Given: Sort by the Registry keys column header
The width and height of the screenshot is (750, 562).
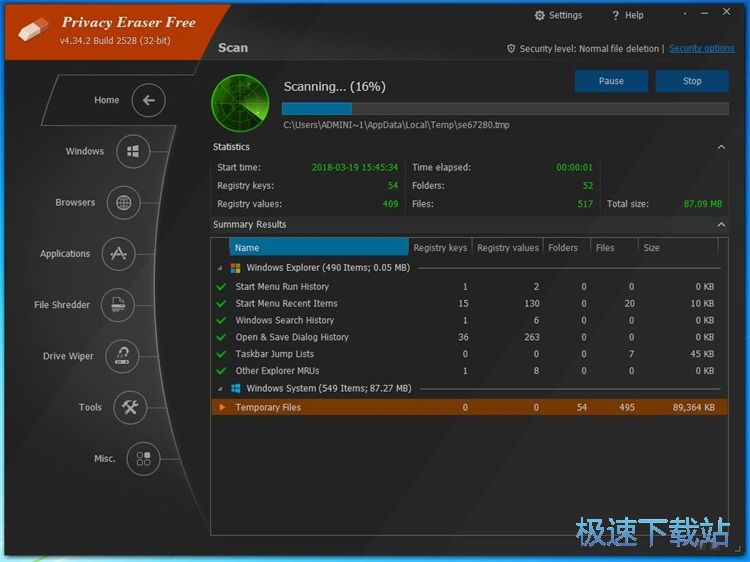Looking at the screenshot, I should [440, 248].
